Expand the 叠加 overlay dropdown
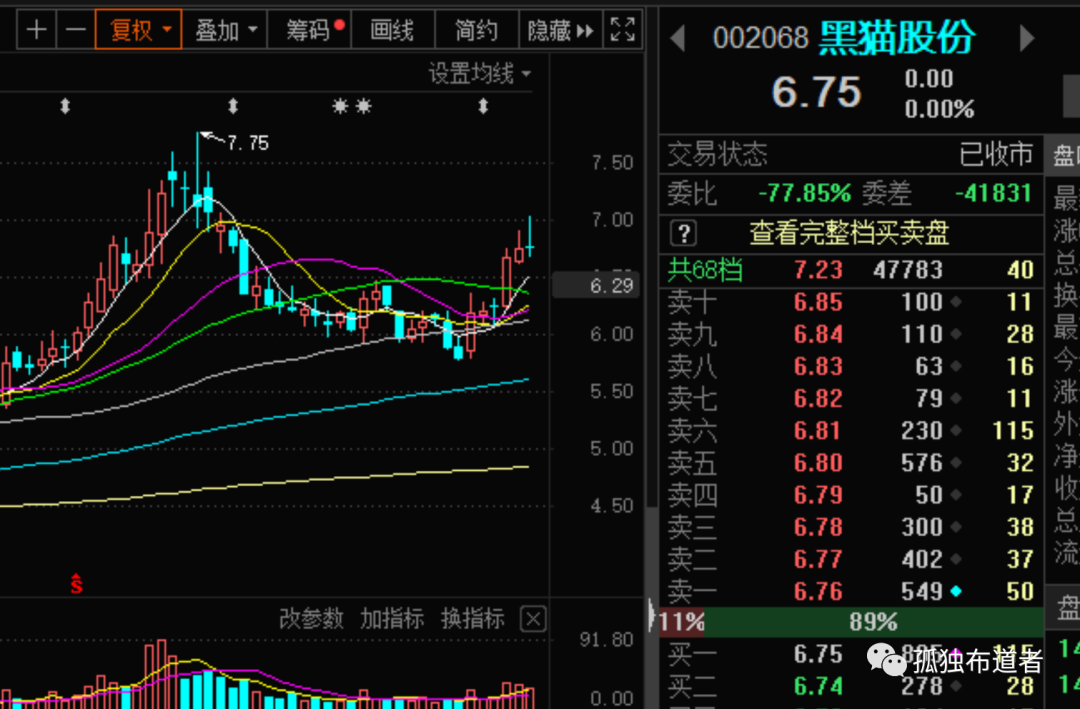Screen dimensions: 1080x709 coord(225,30)
